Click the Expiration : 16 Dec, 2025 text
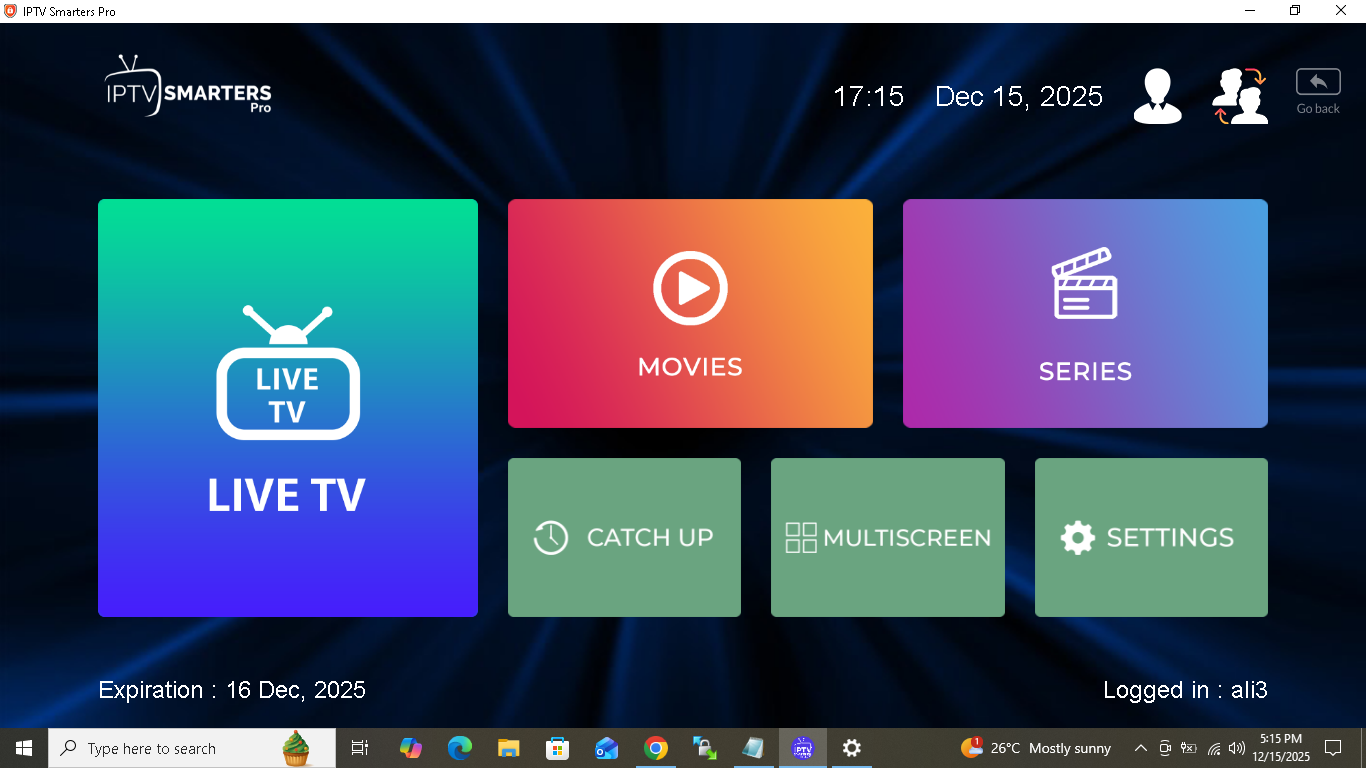The image size is (1366, 768). tap(232, 690)
